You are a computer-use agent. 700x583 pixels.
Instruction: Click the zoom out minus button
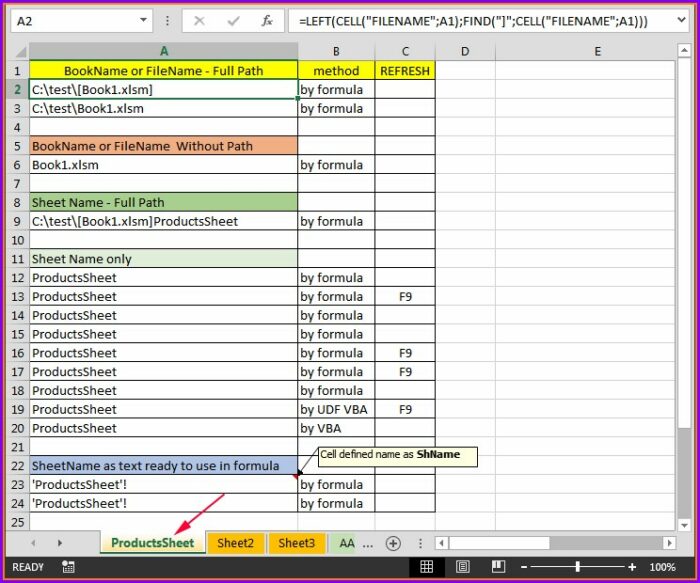[x=524, y=567]
